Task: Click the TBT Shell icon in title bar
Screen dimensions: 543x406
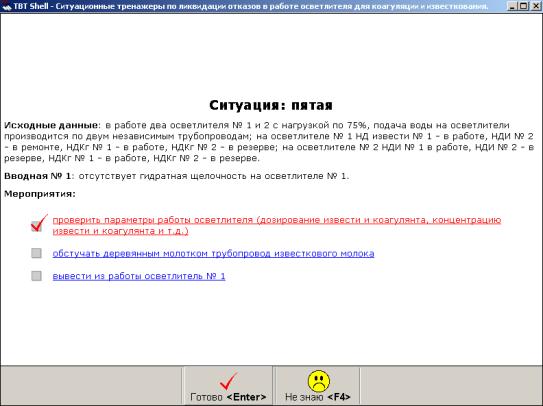Action: pos(6,6)
